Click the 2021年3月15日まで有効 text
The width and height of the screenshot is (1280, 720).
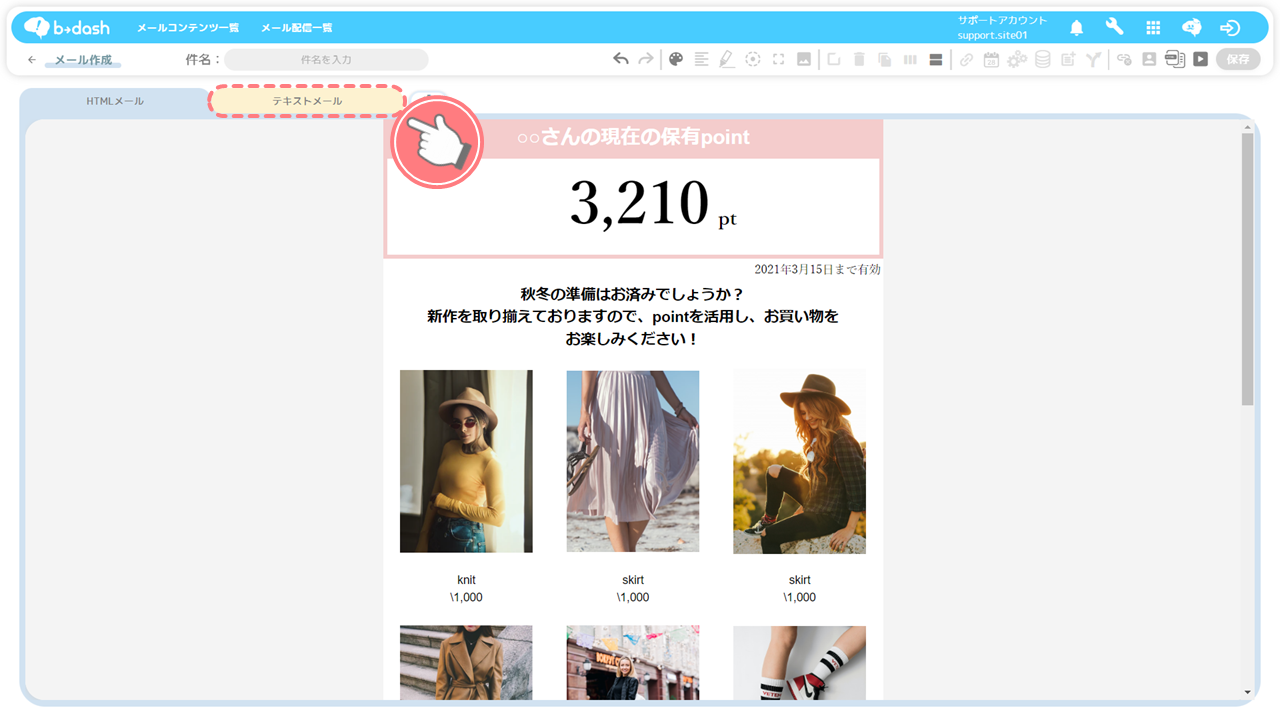pyautogui.click(x=817, y=269)
